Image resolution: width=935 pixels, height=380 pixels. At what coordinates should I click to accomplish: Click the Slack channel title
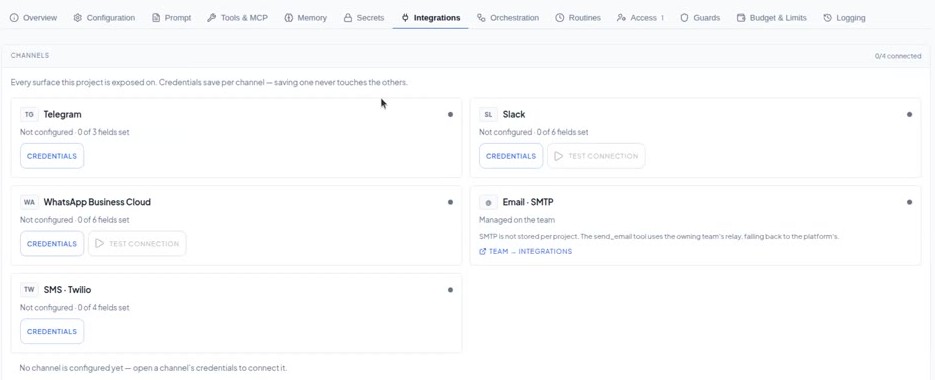coord(514,115)
